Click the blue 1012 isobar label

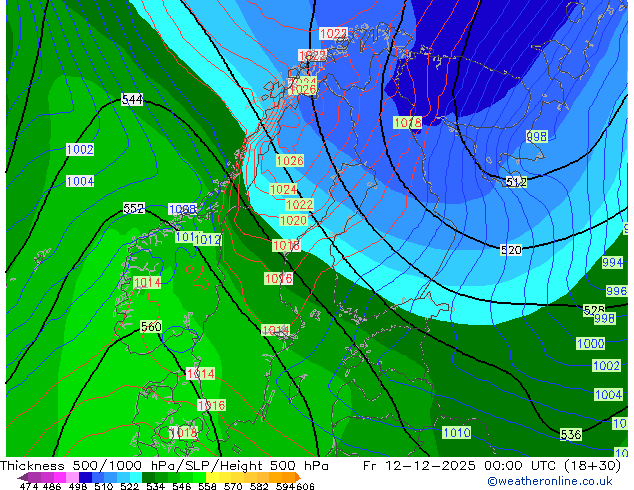[207, 239]
